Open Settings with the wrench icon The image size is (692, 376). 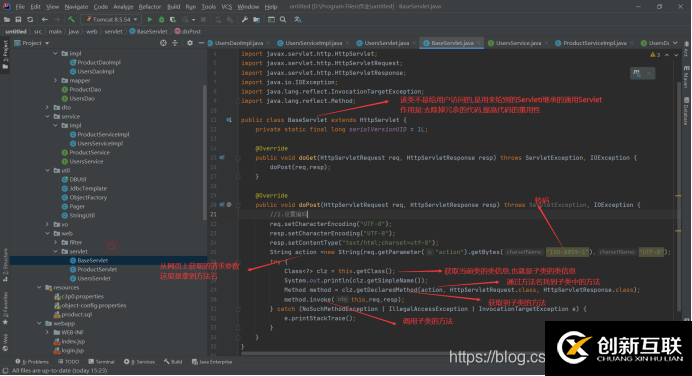pos(245,19)
